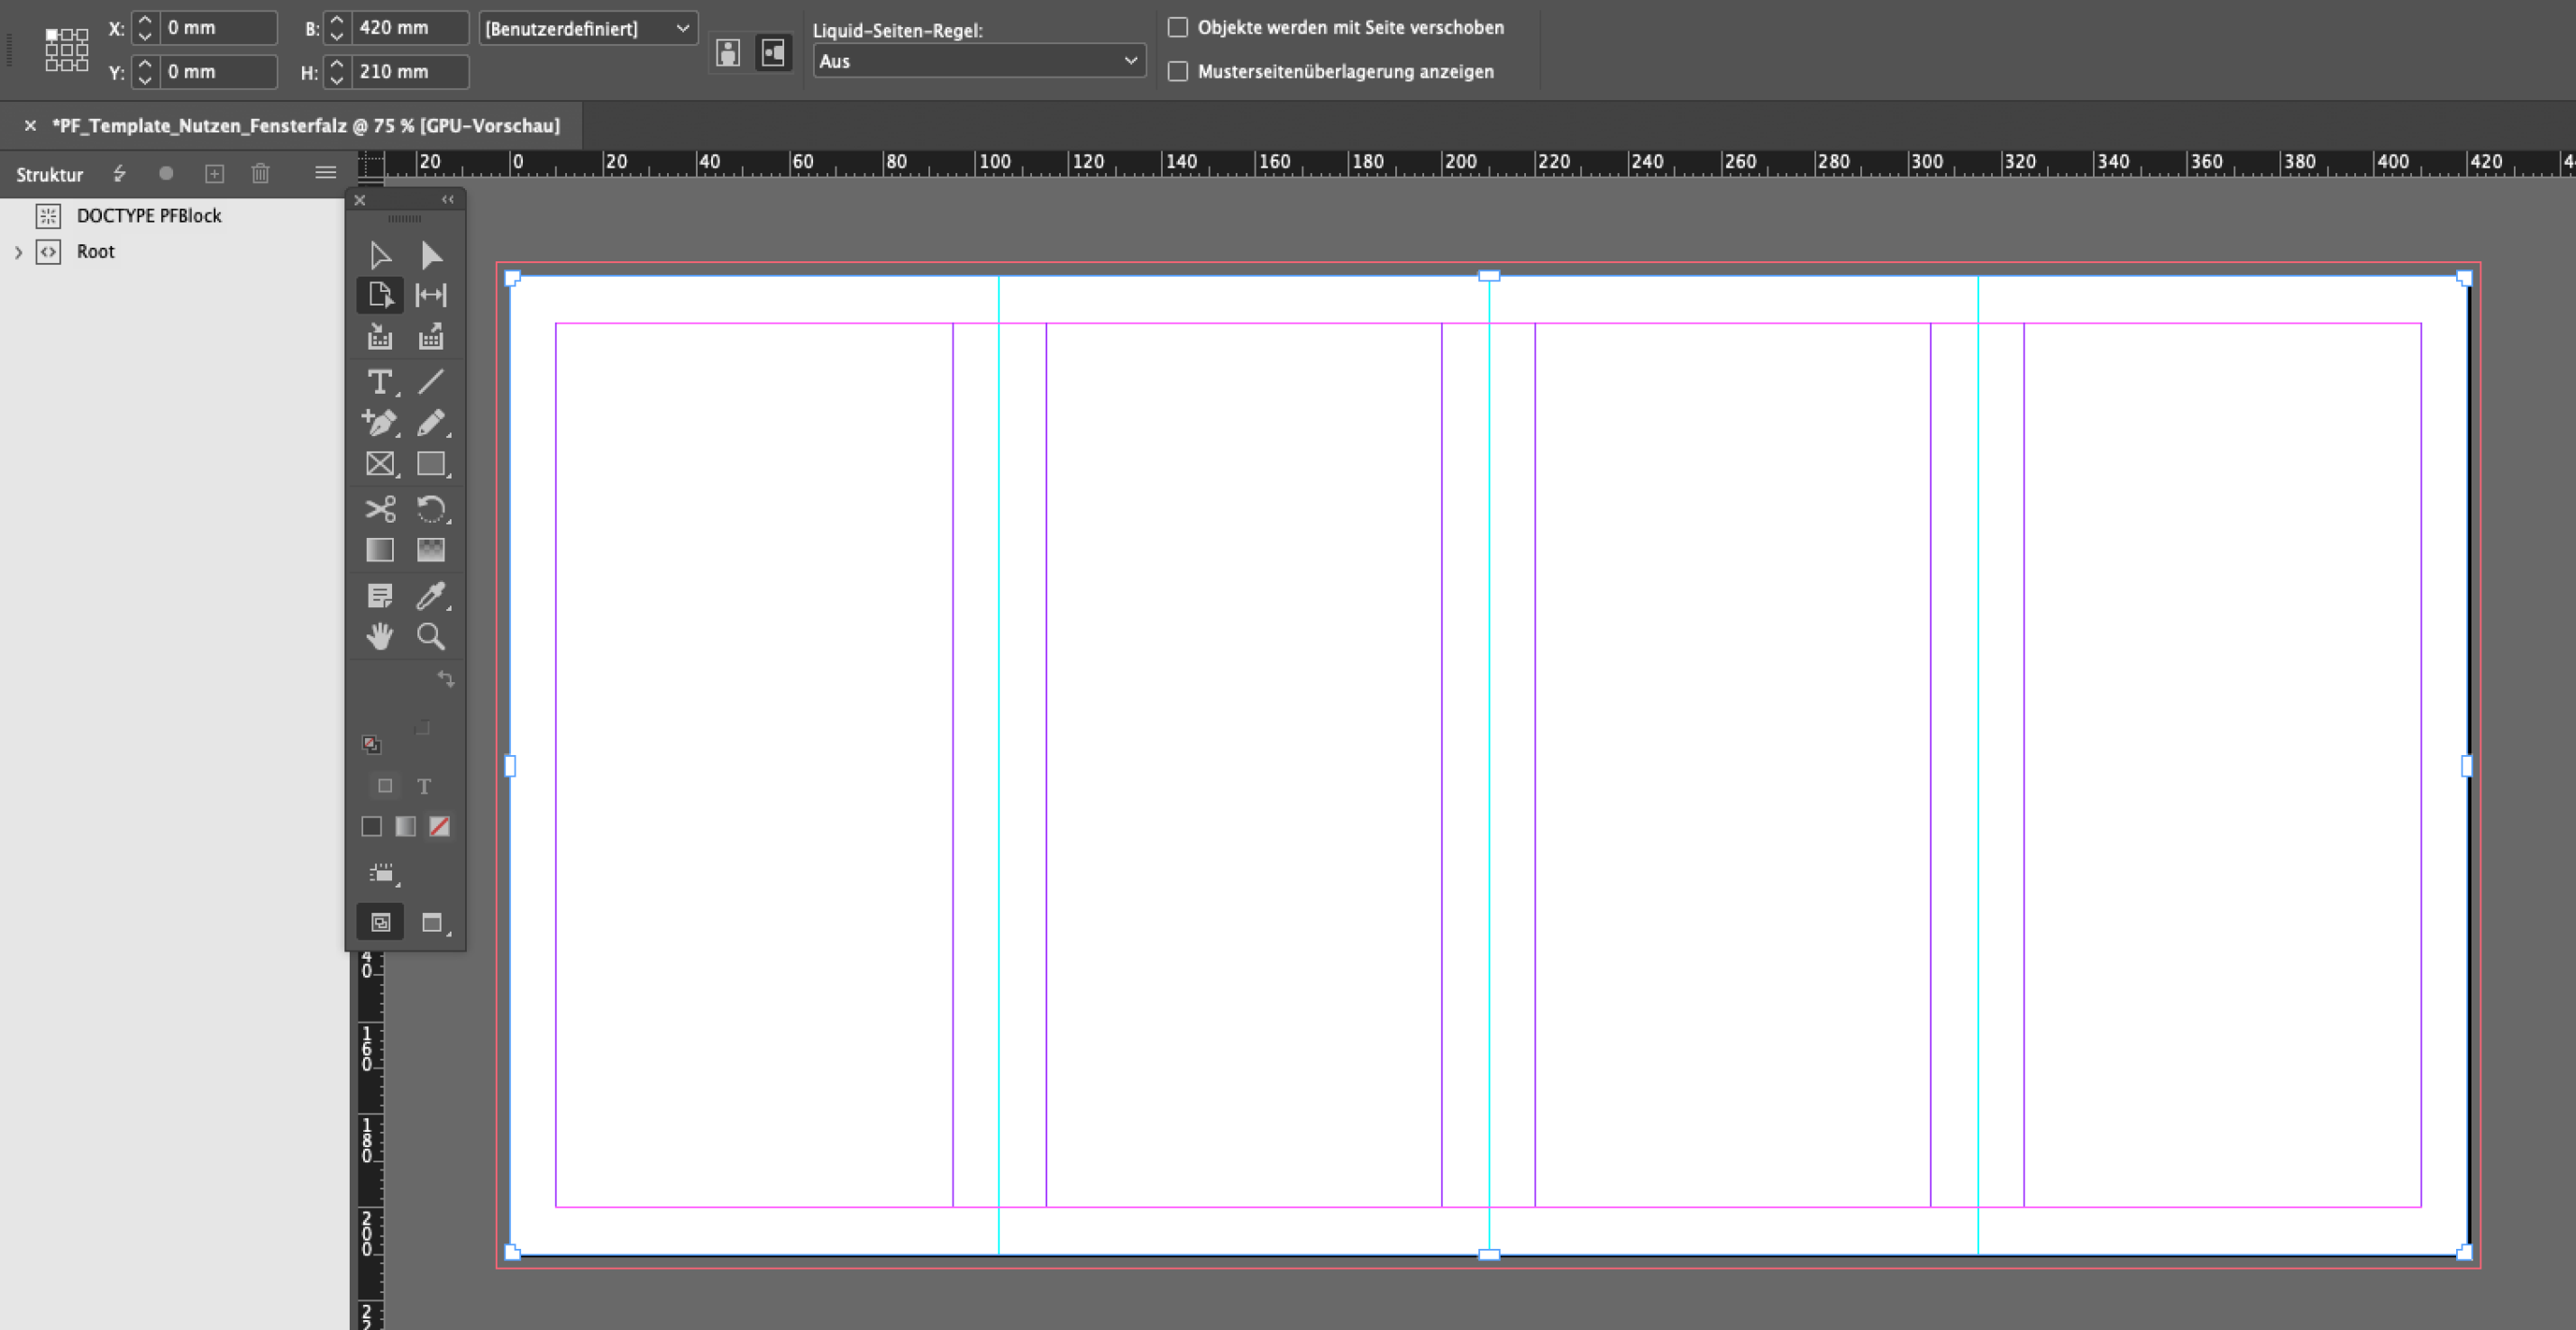Select the Type tool
Image resolution: width=2576 pixels, height=1330 pixels.
(379, 382)
